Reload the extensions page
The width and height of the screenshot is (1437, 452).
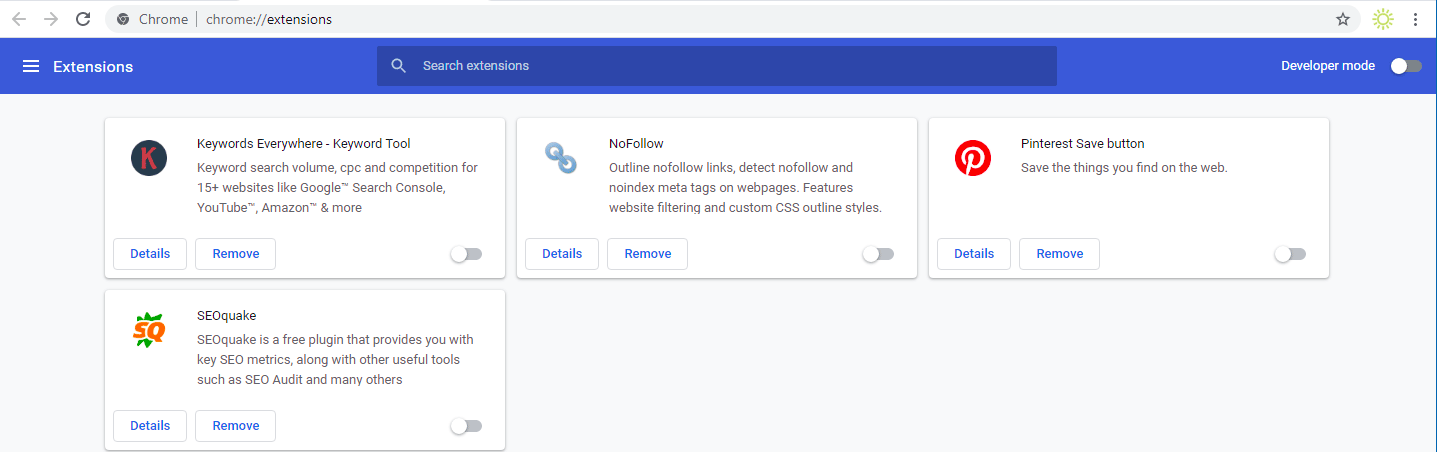tap(84, 19)
